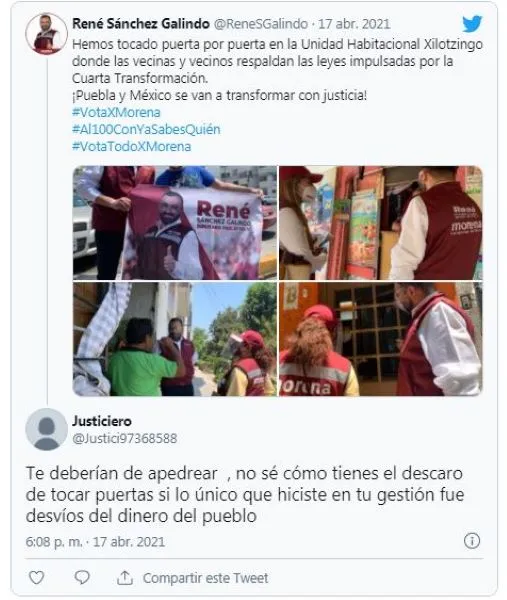
Task: Open the #VotaXMorena hashtag
Action: point(116,112)
